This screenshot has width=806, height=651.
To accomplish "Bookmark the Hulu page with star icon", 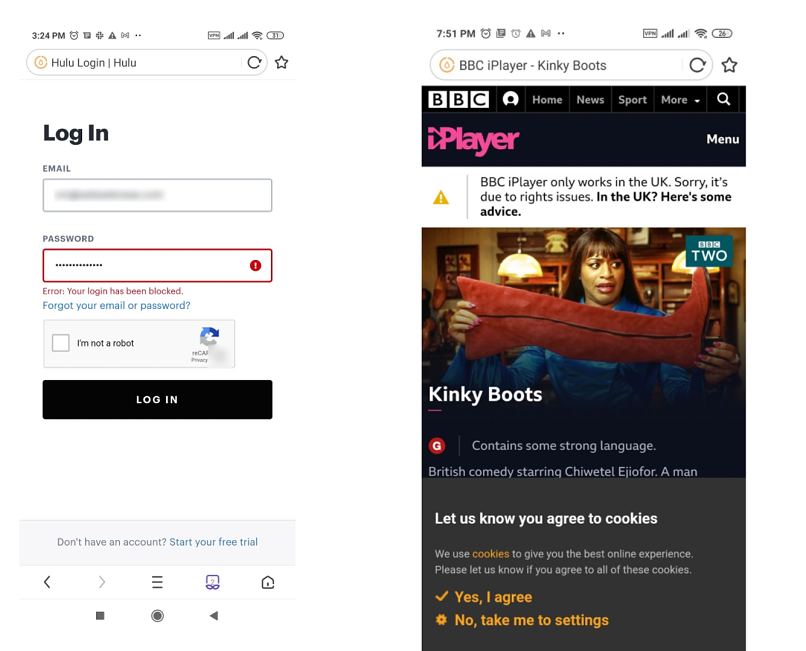I will tap(281, 63).
